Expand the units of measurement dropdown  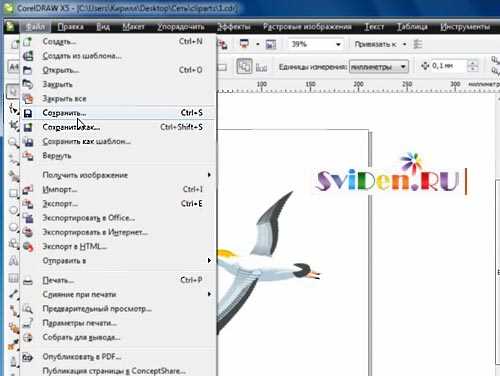point(403,67)
